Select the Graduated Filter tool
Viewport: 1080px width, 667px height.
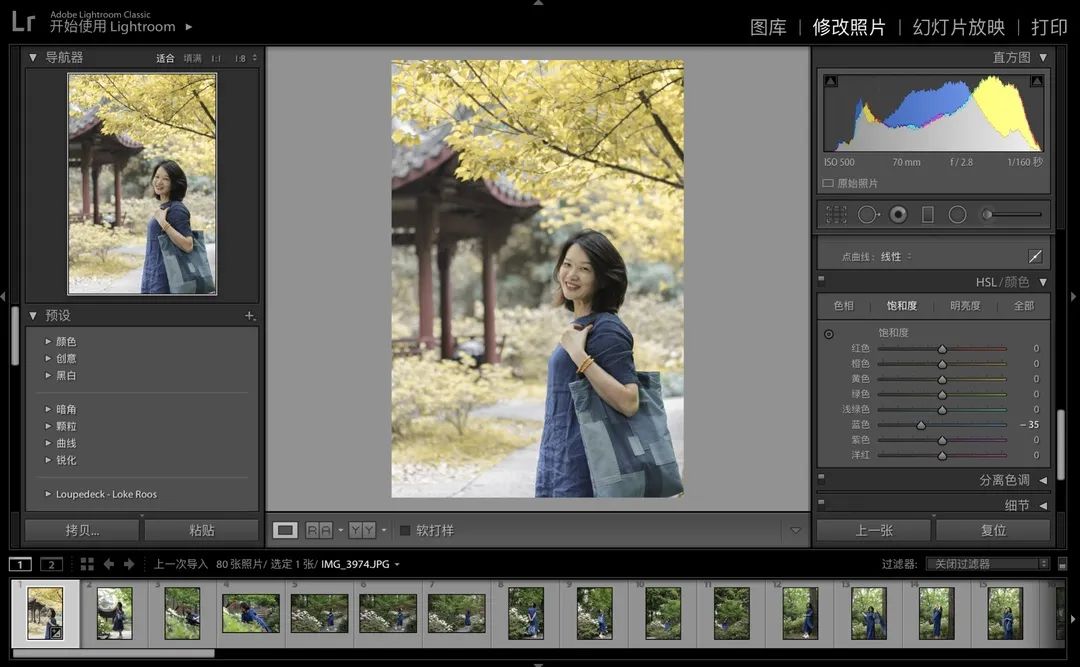point(927,214)
